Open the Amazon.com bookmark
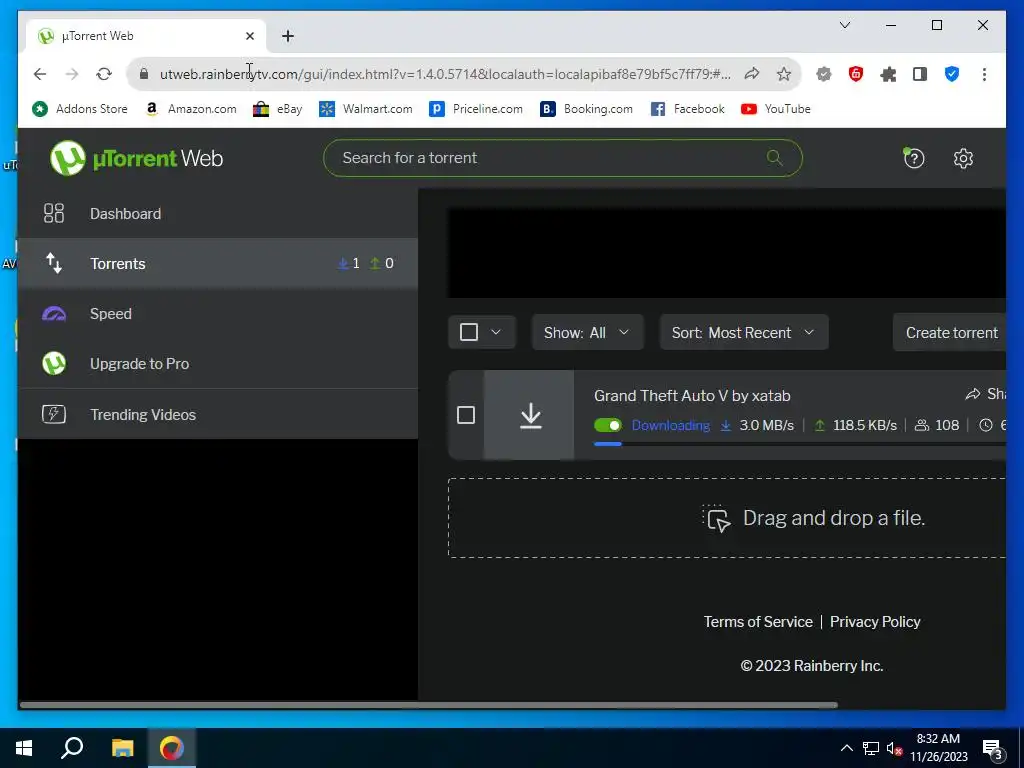The width and height of the screenshot is (1024, 768). click(x=191, y=109)
